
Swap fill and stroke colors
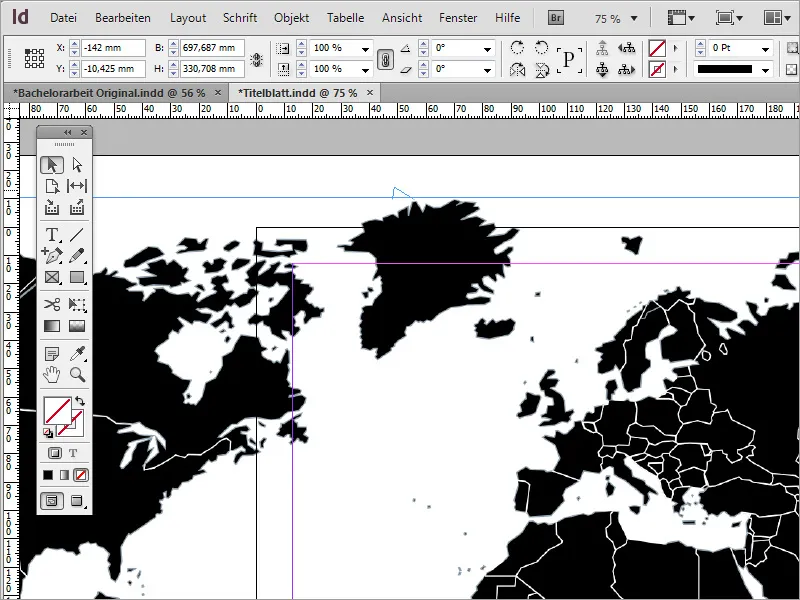click(x=80, y=401)
